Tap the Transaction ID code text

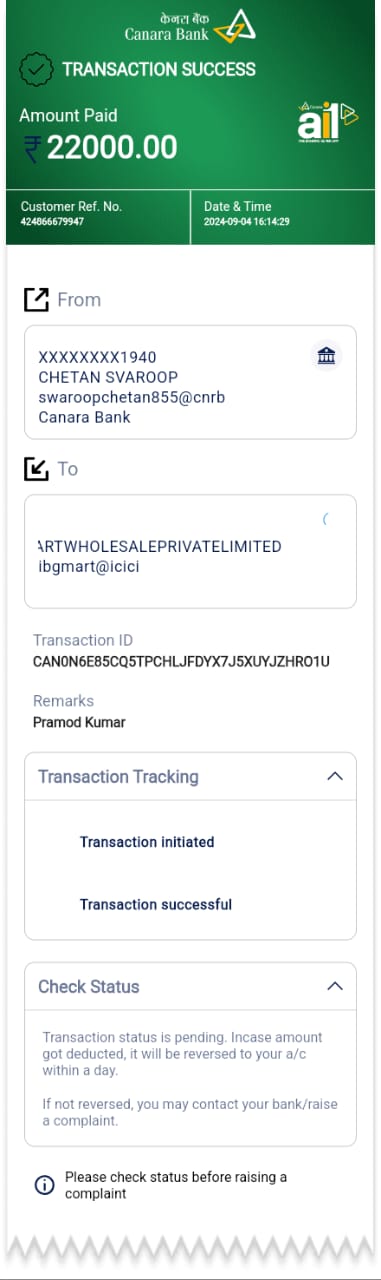(181, 662)
